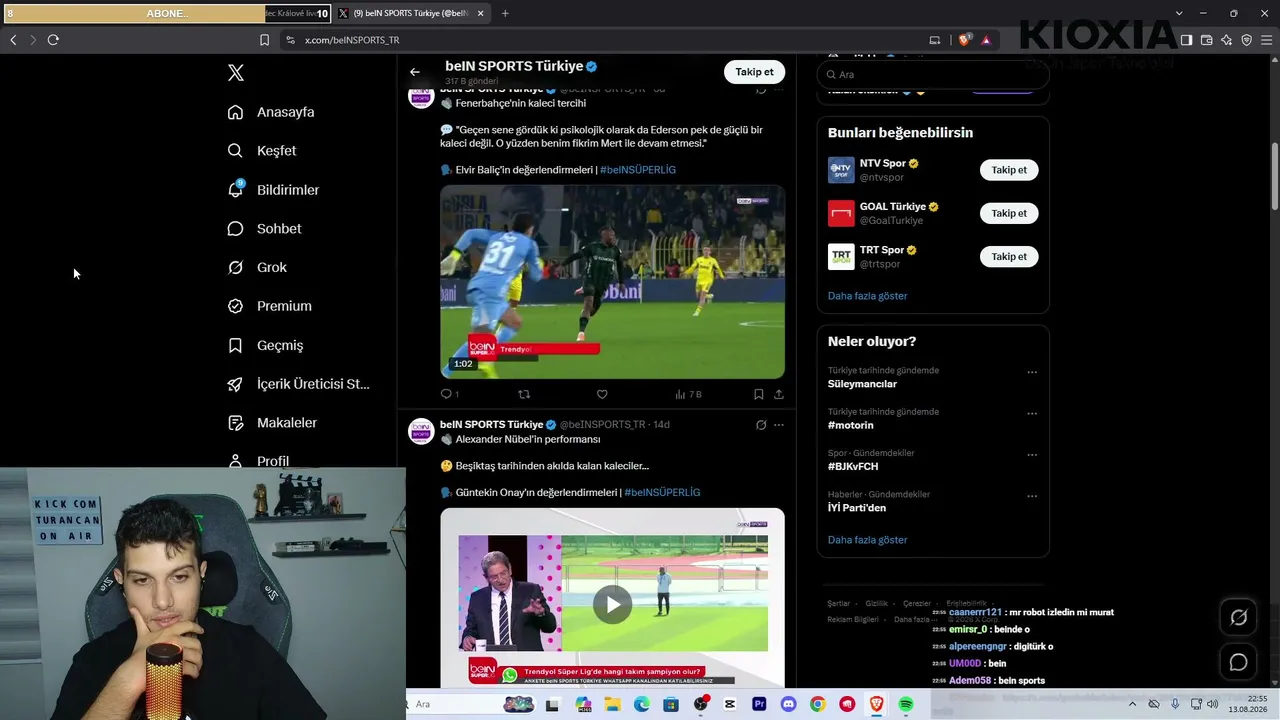Open more menu on Alexander Nübel tweet
1280x720 pixels.
(x=779, y=425)
